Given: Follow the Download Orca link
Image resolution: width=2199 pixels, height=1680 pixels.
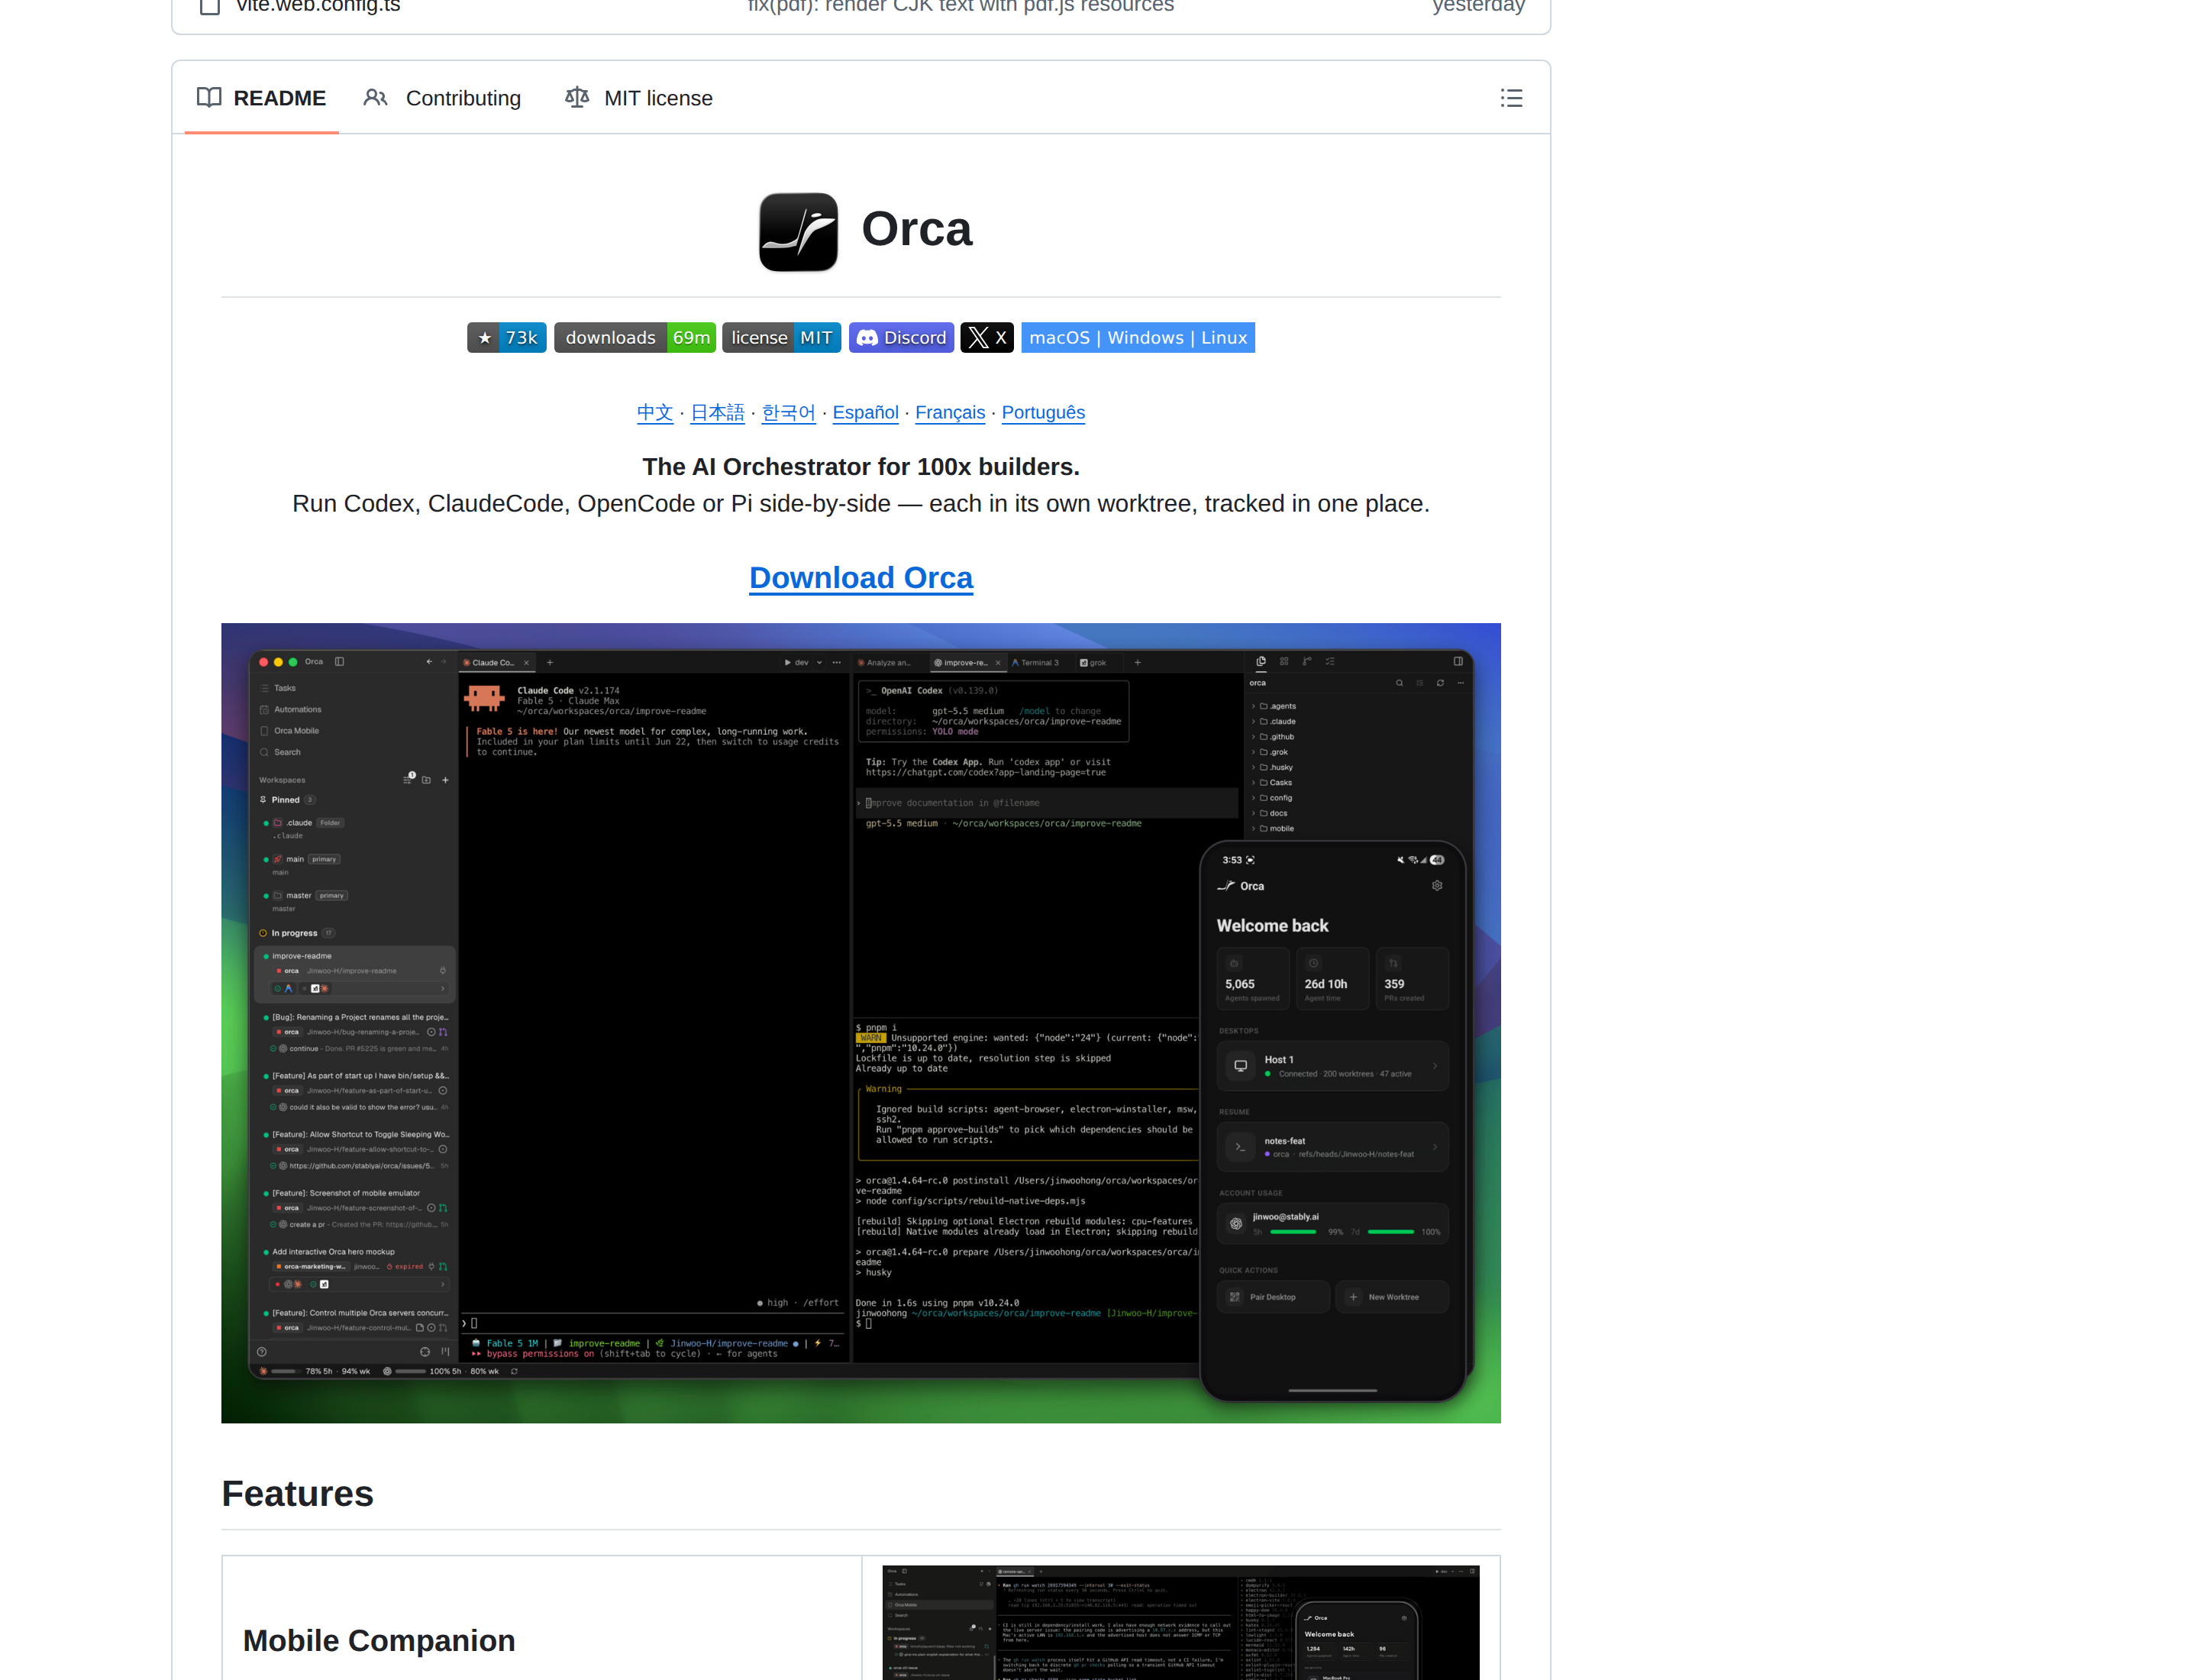Looking at the screenshot, I should pos(860,577).
